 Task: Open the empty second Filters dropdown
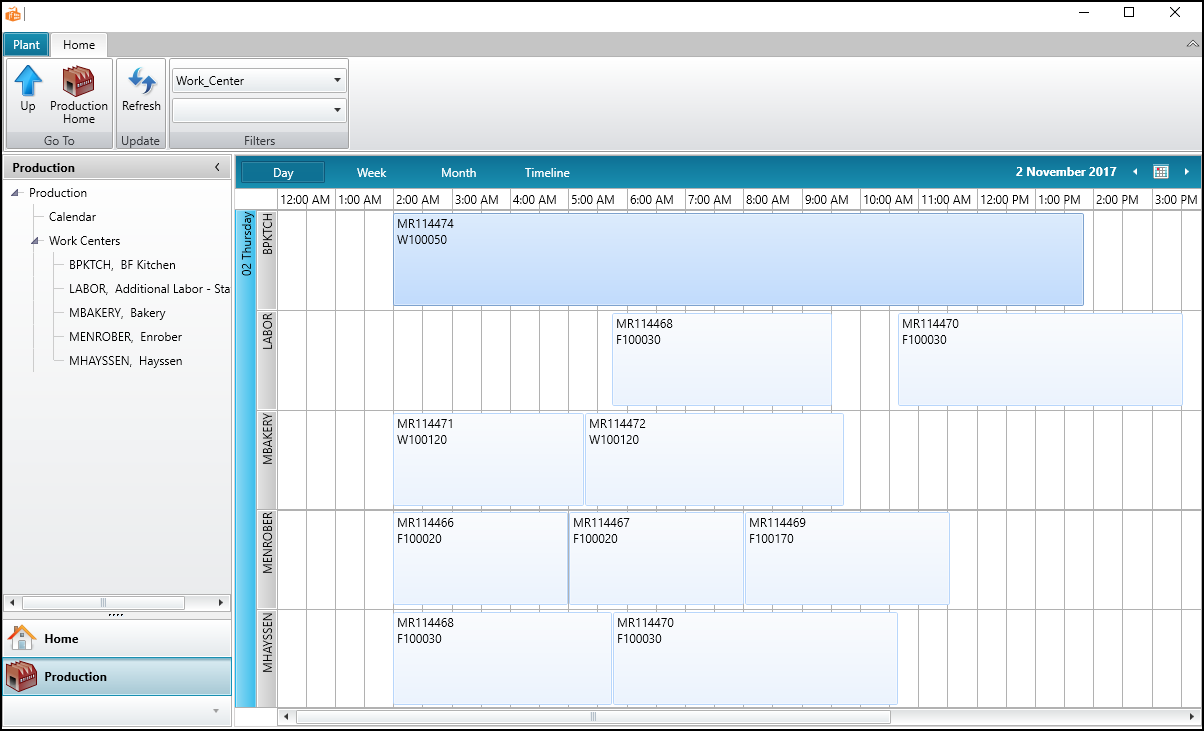(337, 108)
